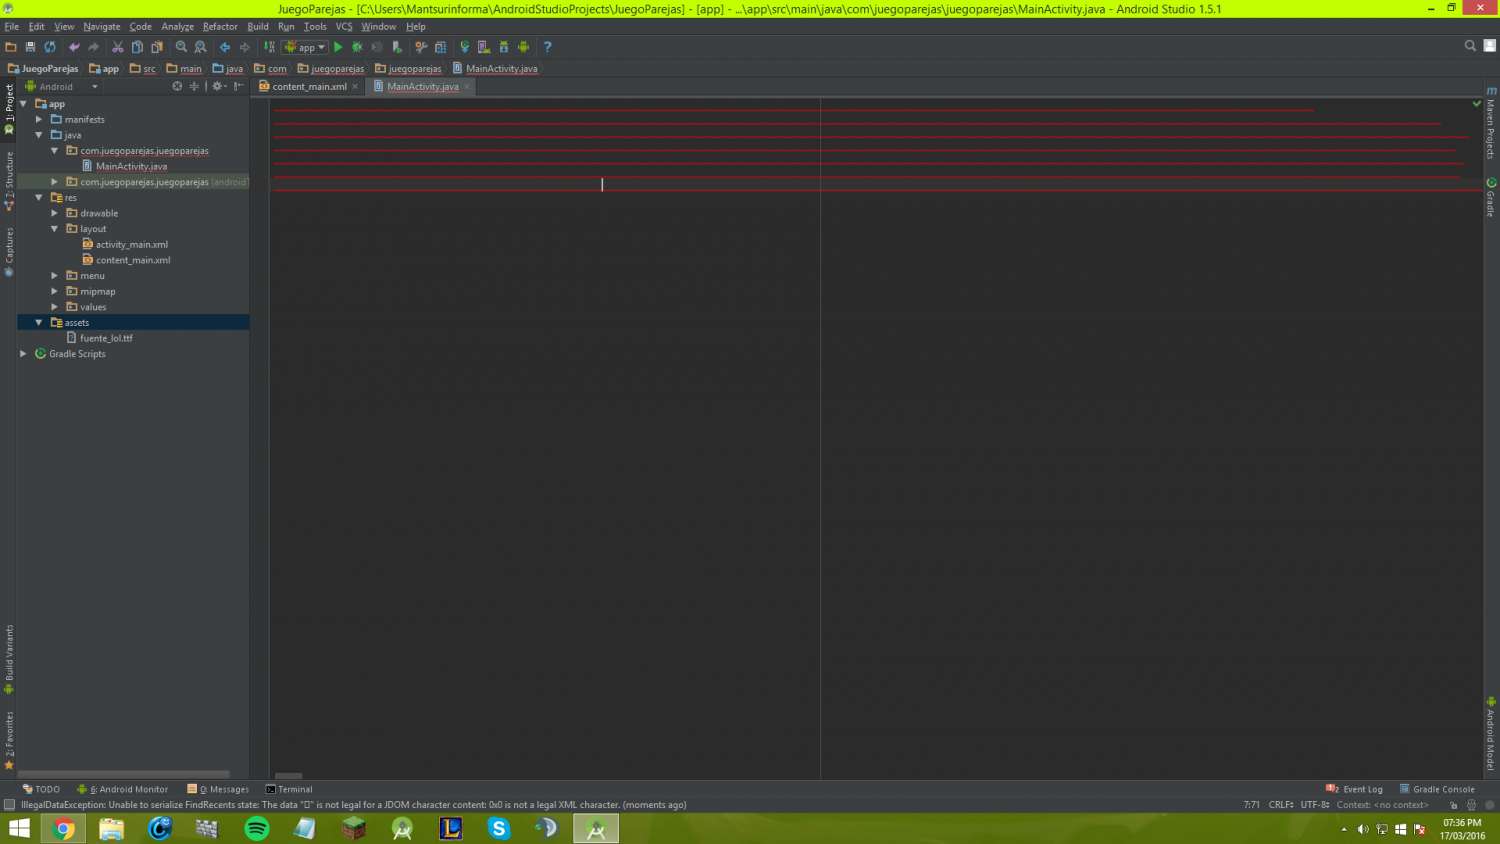Expand the manifests folder

click(39, 119)
